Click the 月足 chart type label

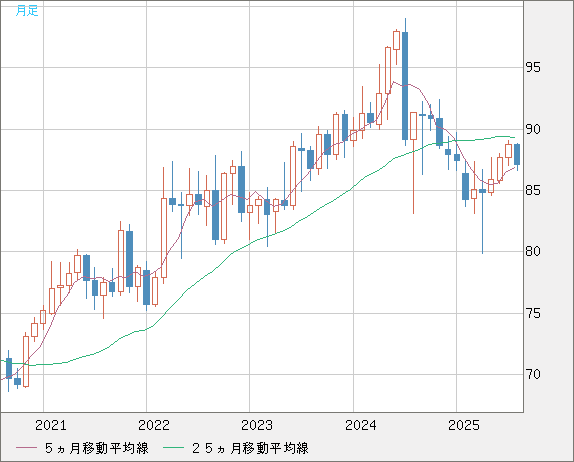point(27,11)
